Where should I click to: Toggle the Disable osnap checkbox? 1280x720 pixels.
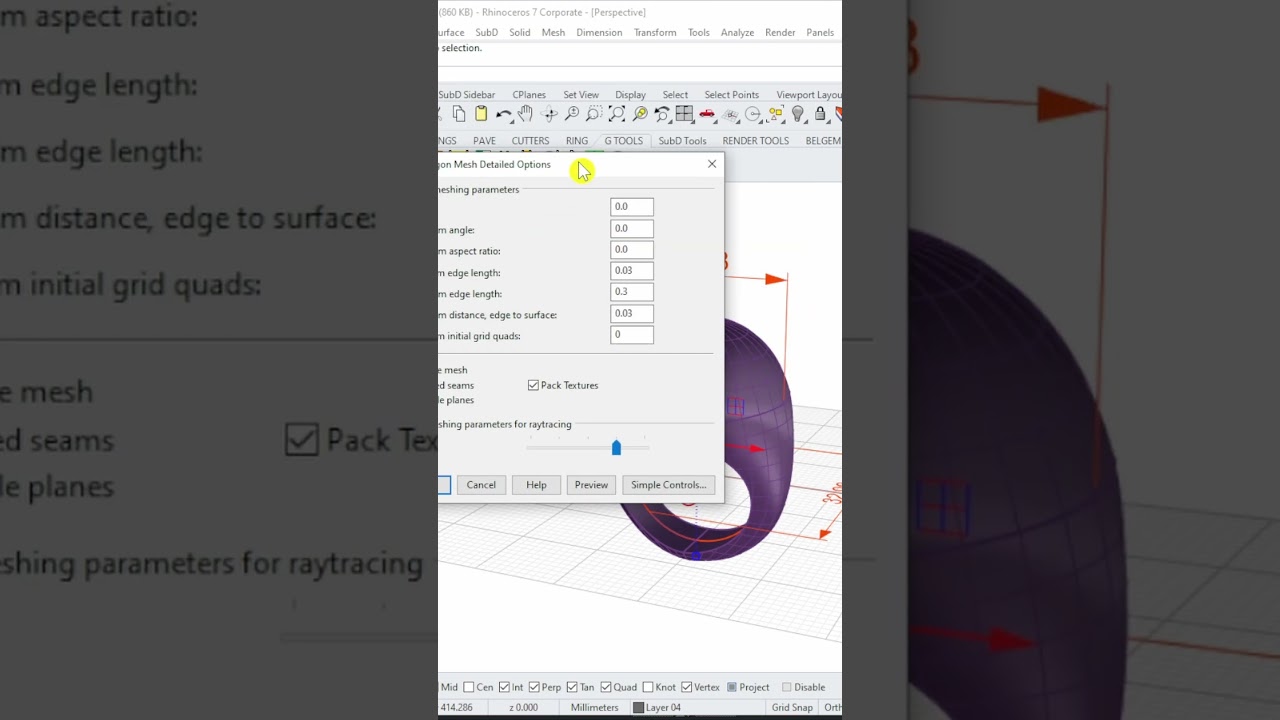point(787,687)
